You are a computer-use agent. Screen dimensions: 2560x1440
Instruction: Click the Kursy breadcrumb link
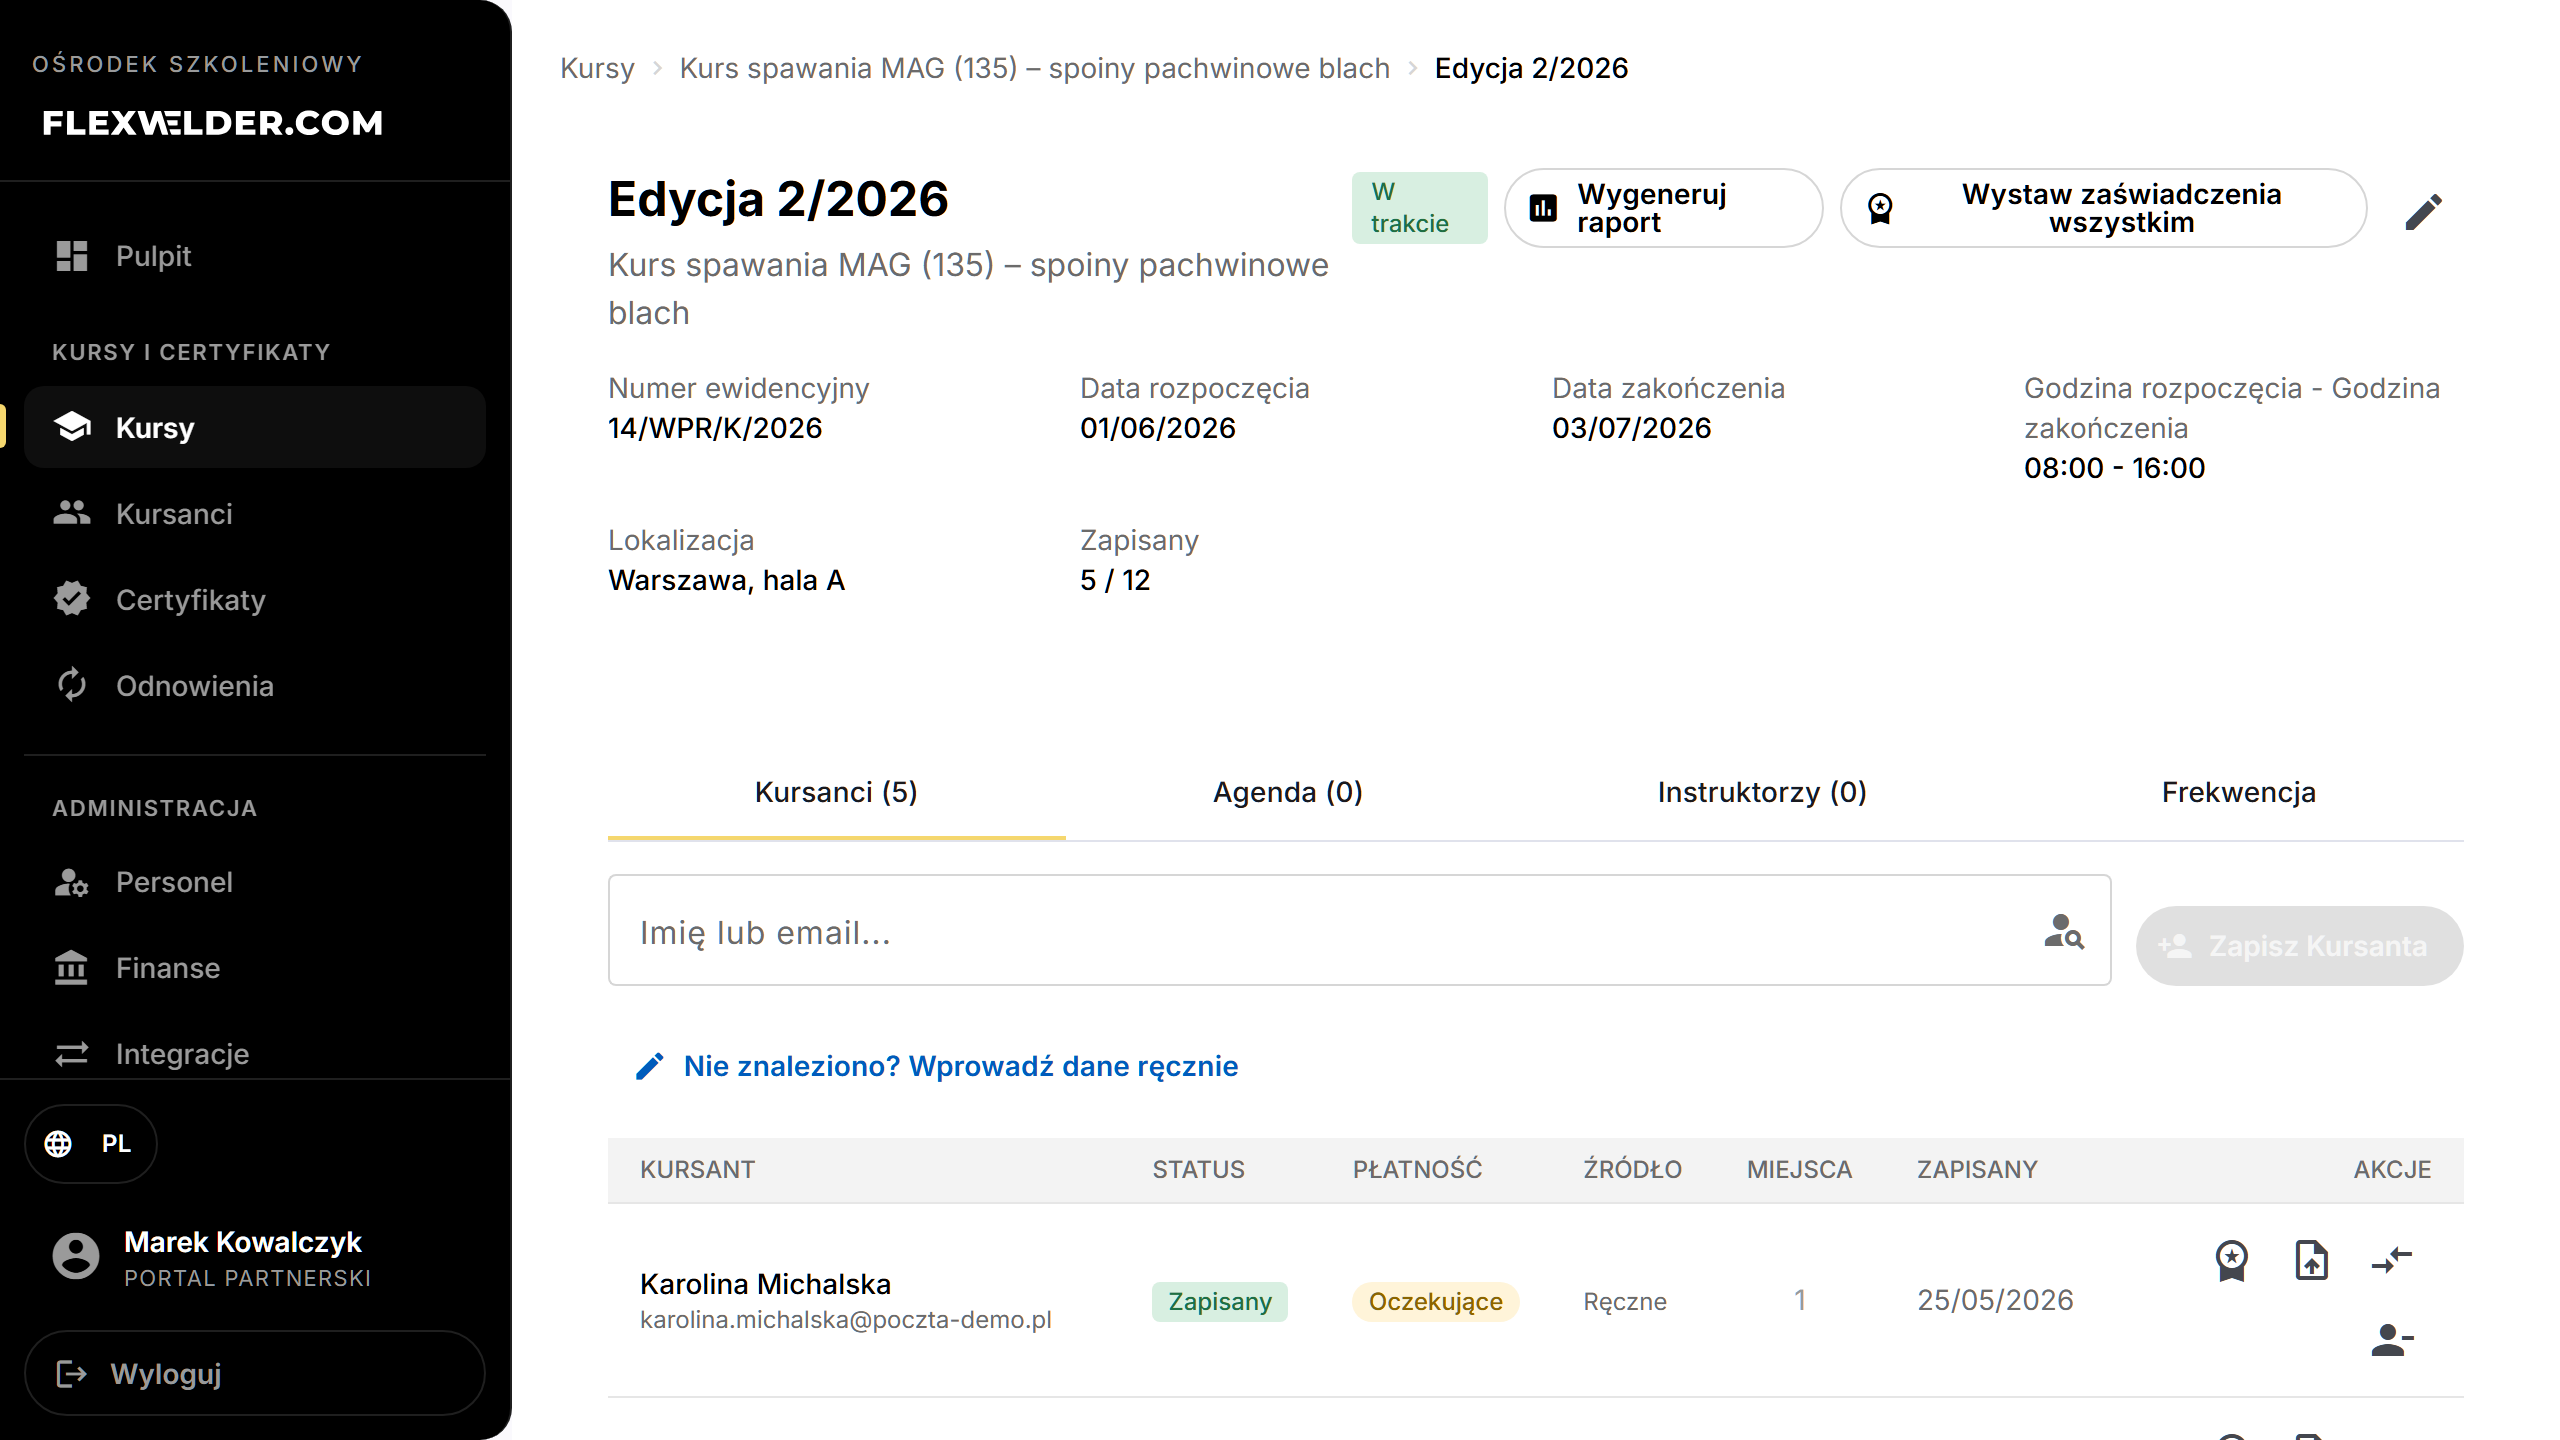(x=597, y=68)
